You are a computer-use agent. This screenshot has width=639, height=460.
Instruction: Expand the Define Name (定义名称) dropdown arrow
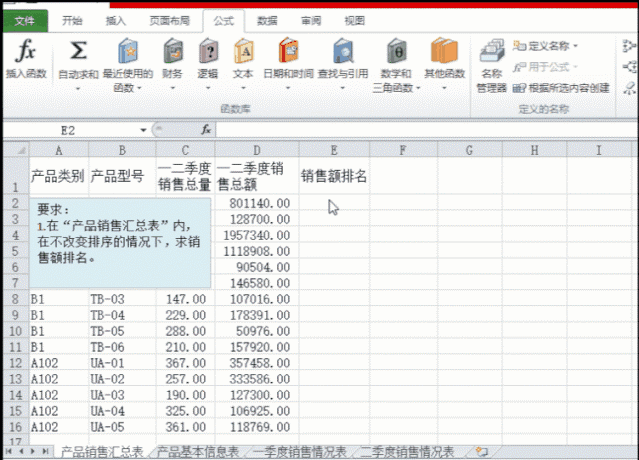[x=575, y=46]
